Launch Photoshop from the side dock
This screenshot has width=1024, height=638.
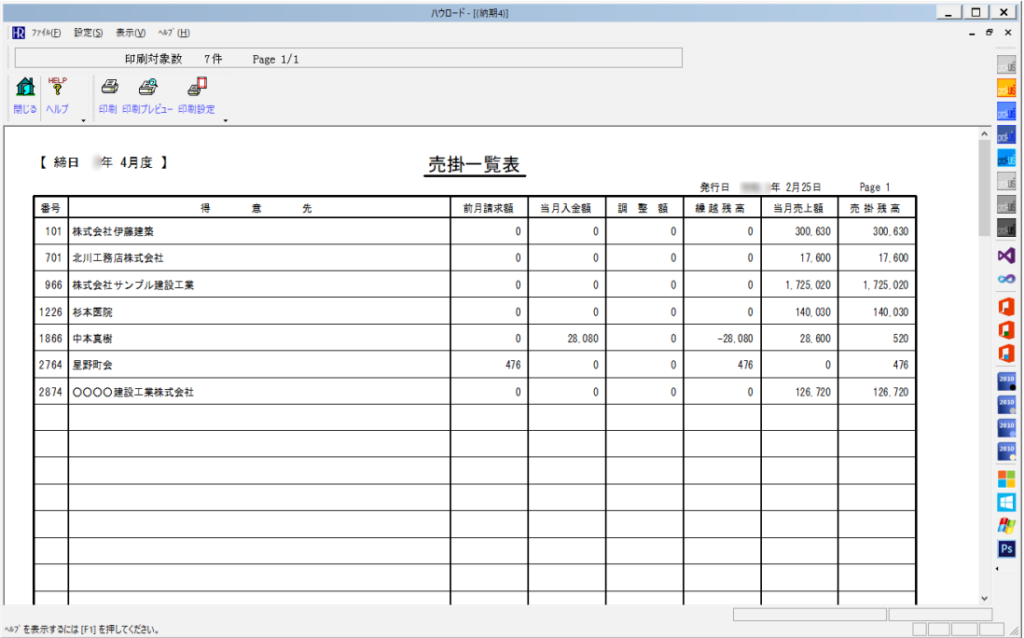(1006, 549)
